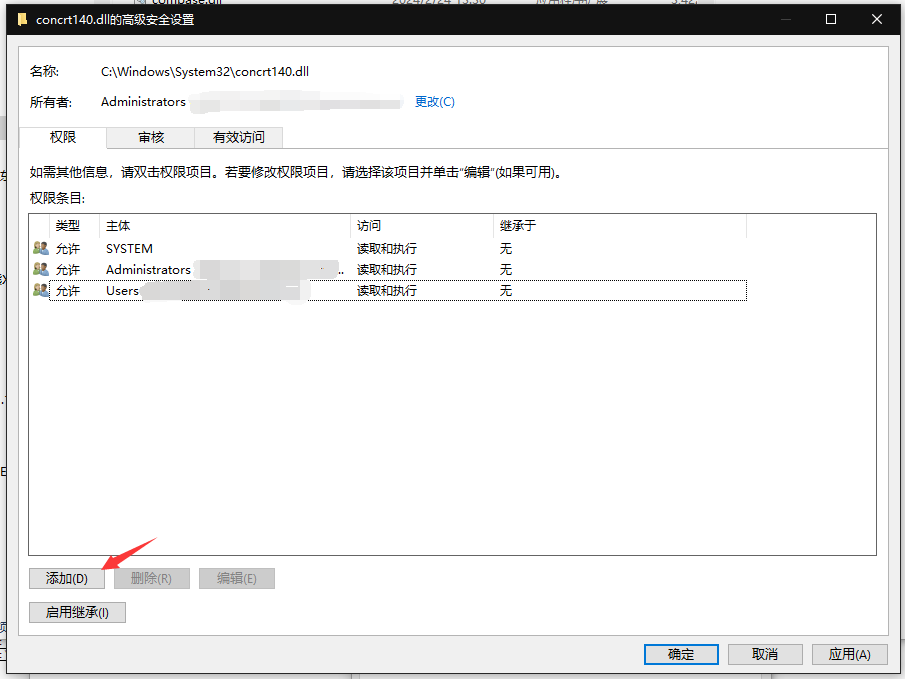Viewport: 905px width, 679px height.
Task: Cancel the dialog with 取消
Action: click(x=765, y=654)
